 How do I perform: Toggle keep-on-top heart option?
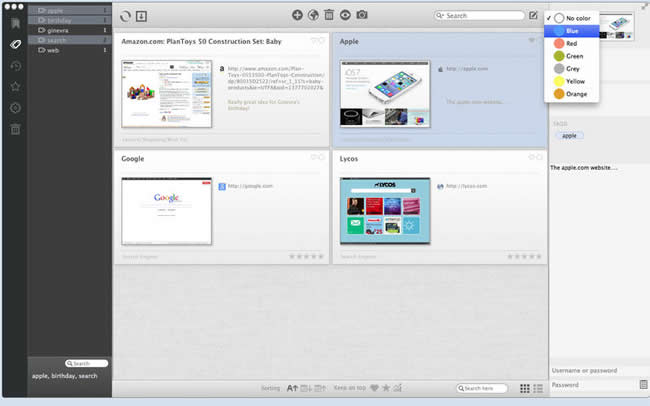(x=374, y=387)
